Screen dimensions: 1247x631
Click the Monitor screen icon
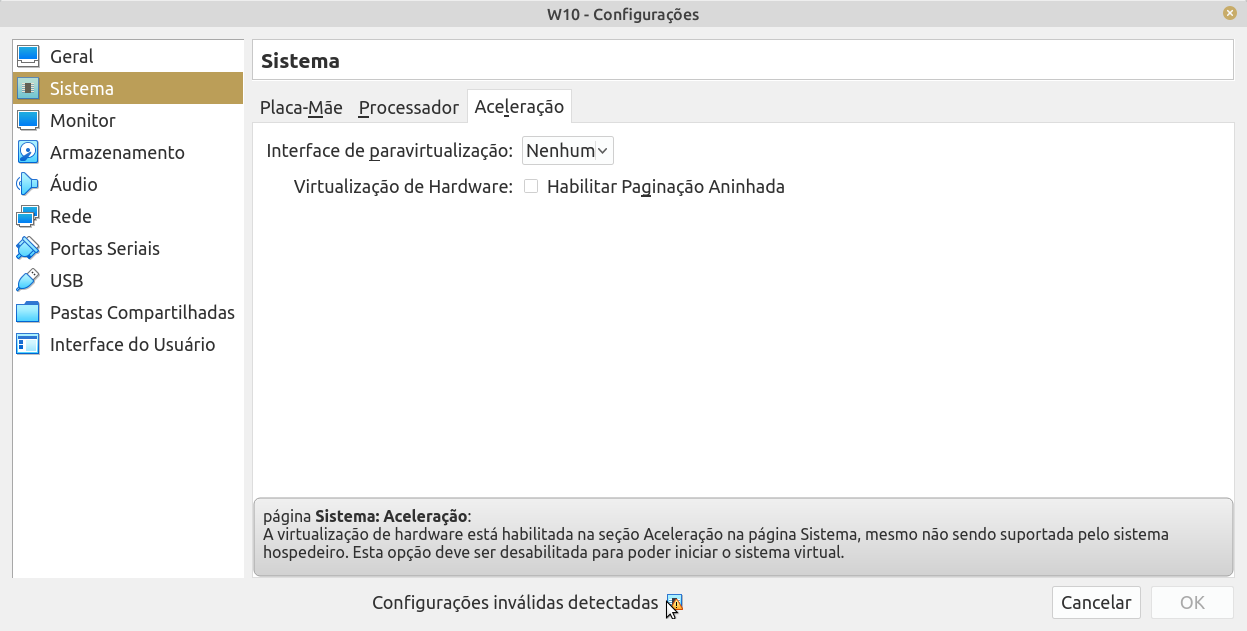point(28,121)
